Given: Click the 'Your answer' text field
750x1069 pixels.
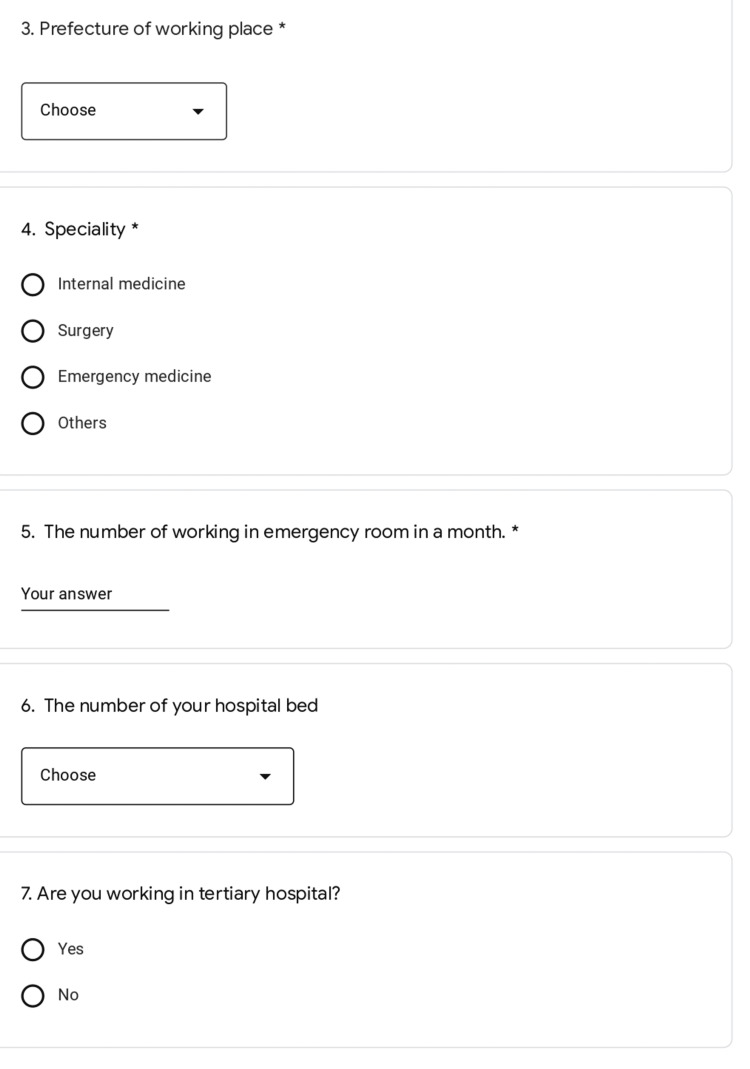Looking at the screenshot, I should pyautogui.click(x=95, y=594).
